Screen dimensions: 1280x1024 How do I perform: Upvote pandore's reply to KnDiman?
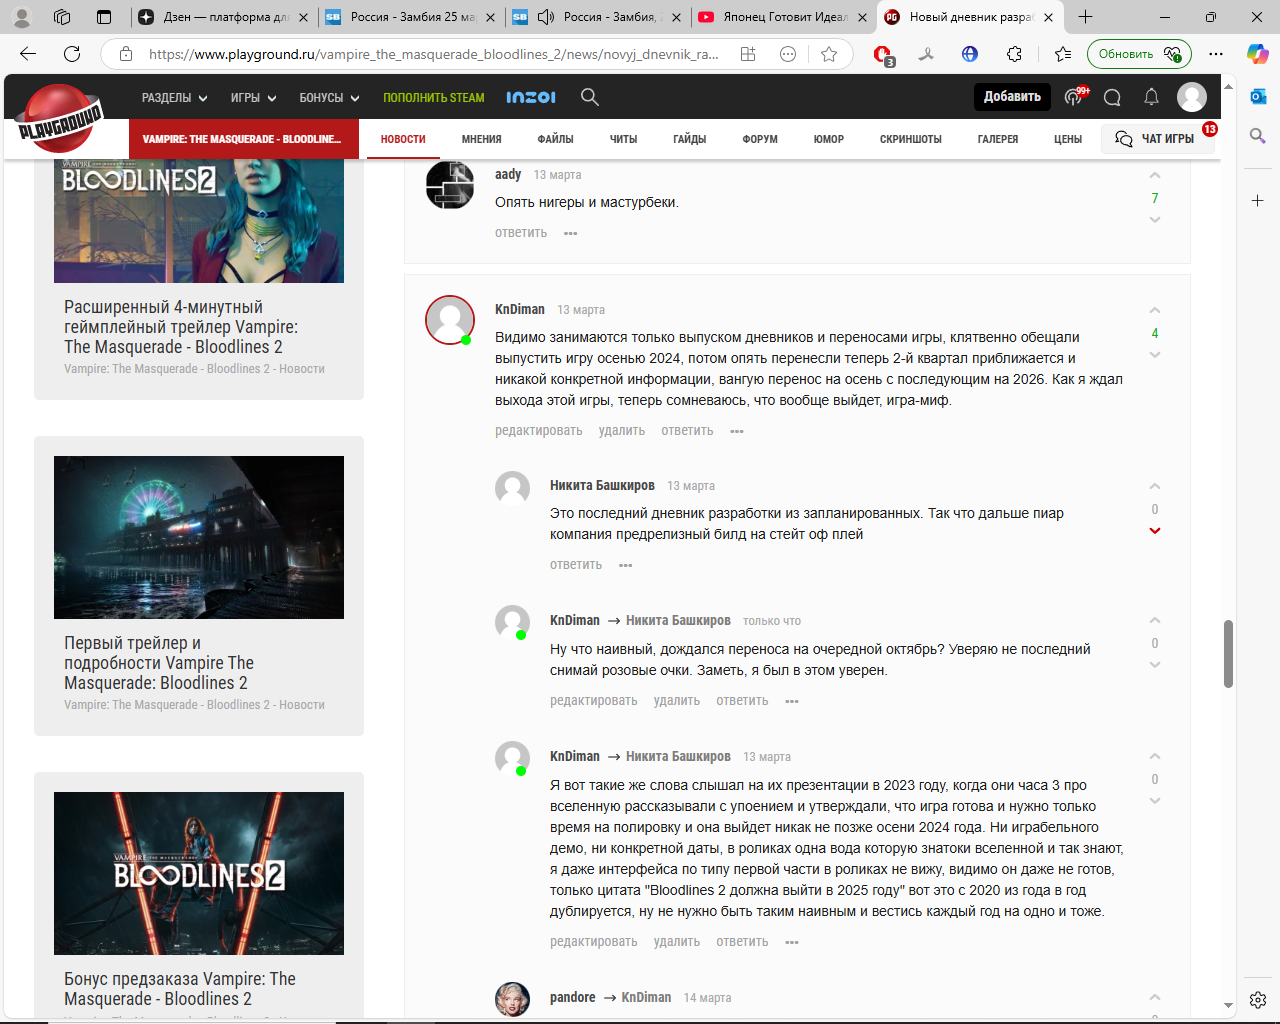pos(1155,998)
